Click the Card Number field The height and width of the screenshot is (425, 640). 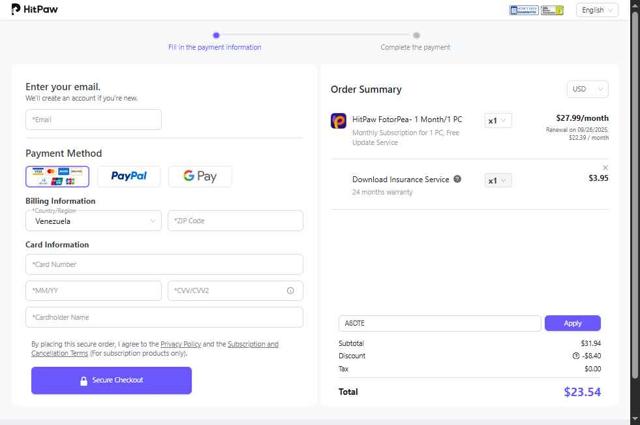(164, 265)
